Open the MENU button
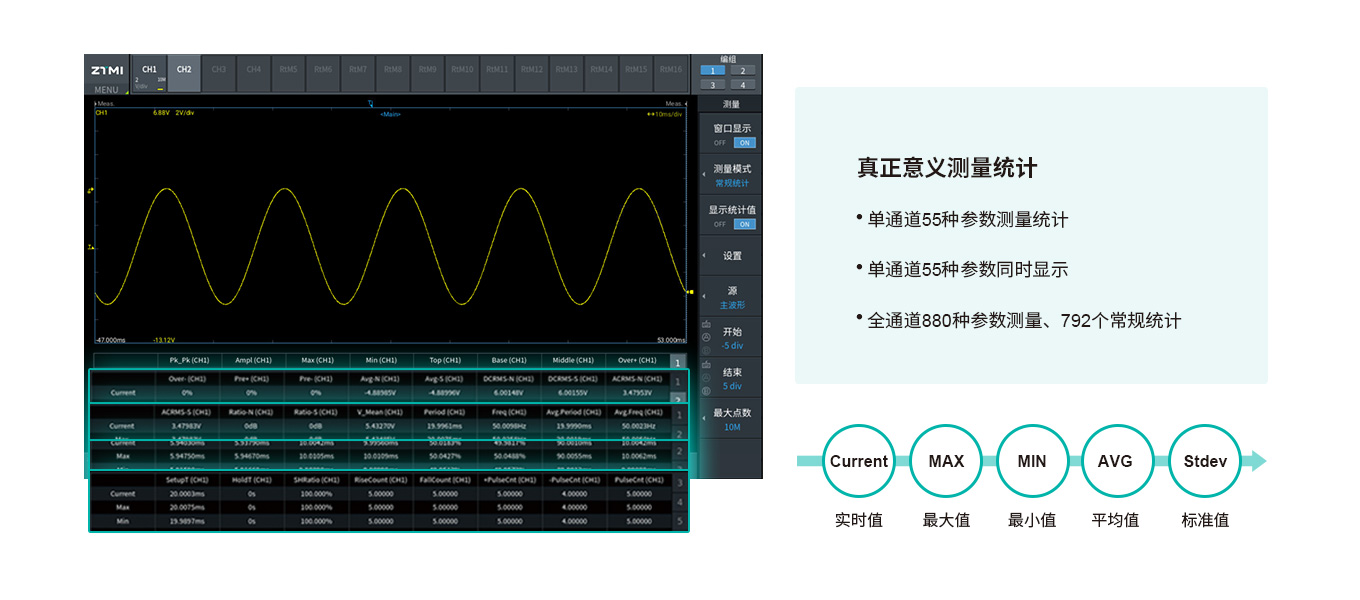The width and height of the screenshot is (1360, 600). coord(106,90)
